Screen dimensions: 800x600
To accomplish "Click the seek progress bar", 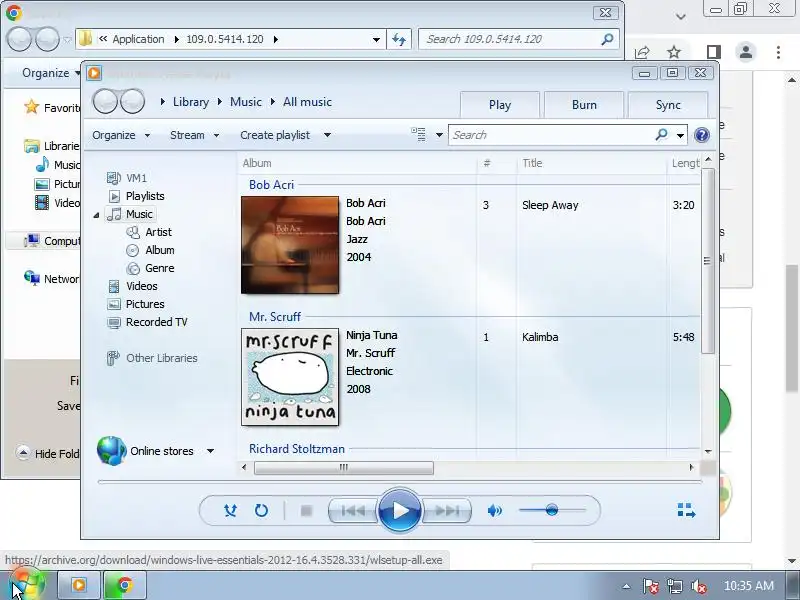I will tap(399, 482).
